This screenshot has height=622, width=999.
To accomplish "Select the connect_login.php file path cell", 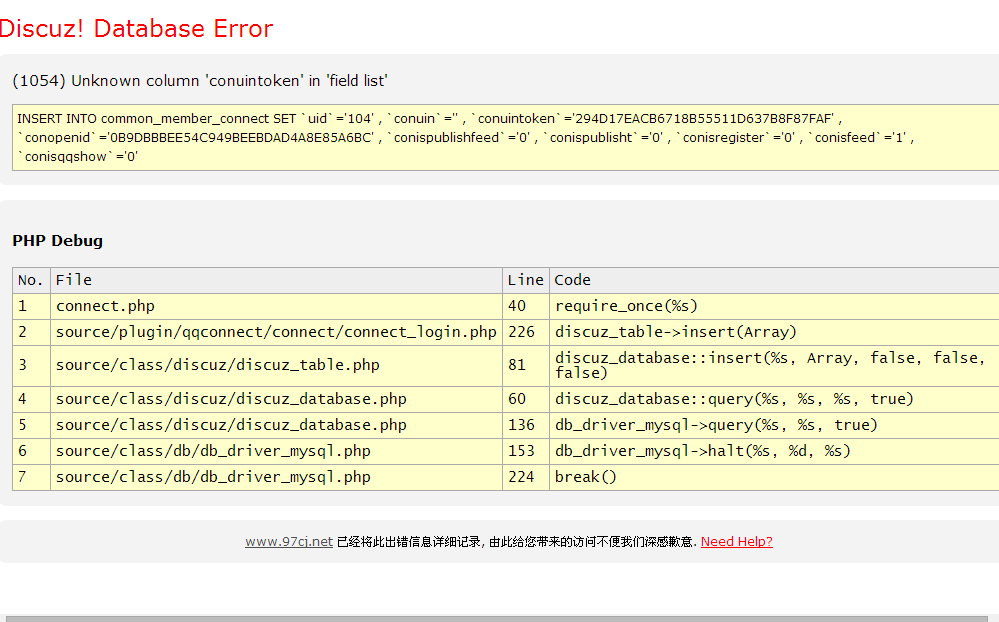I will point(276,332).
